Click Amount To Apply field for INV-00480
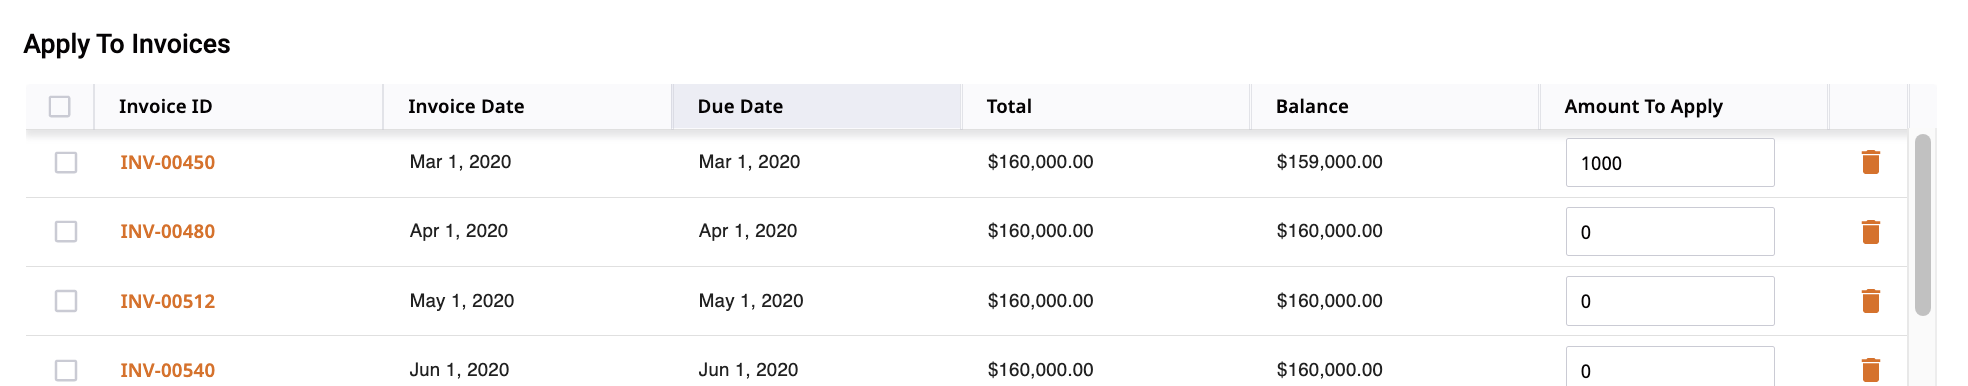Image resolution: width=1968 pixels, height=386 pixels. click(1670, 232)
